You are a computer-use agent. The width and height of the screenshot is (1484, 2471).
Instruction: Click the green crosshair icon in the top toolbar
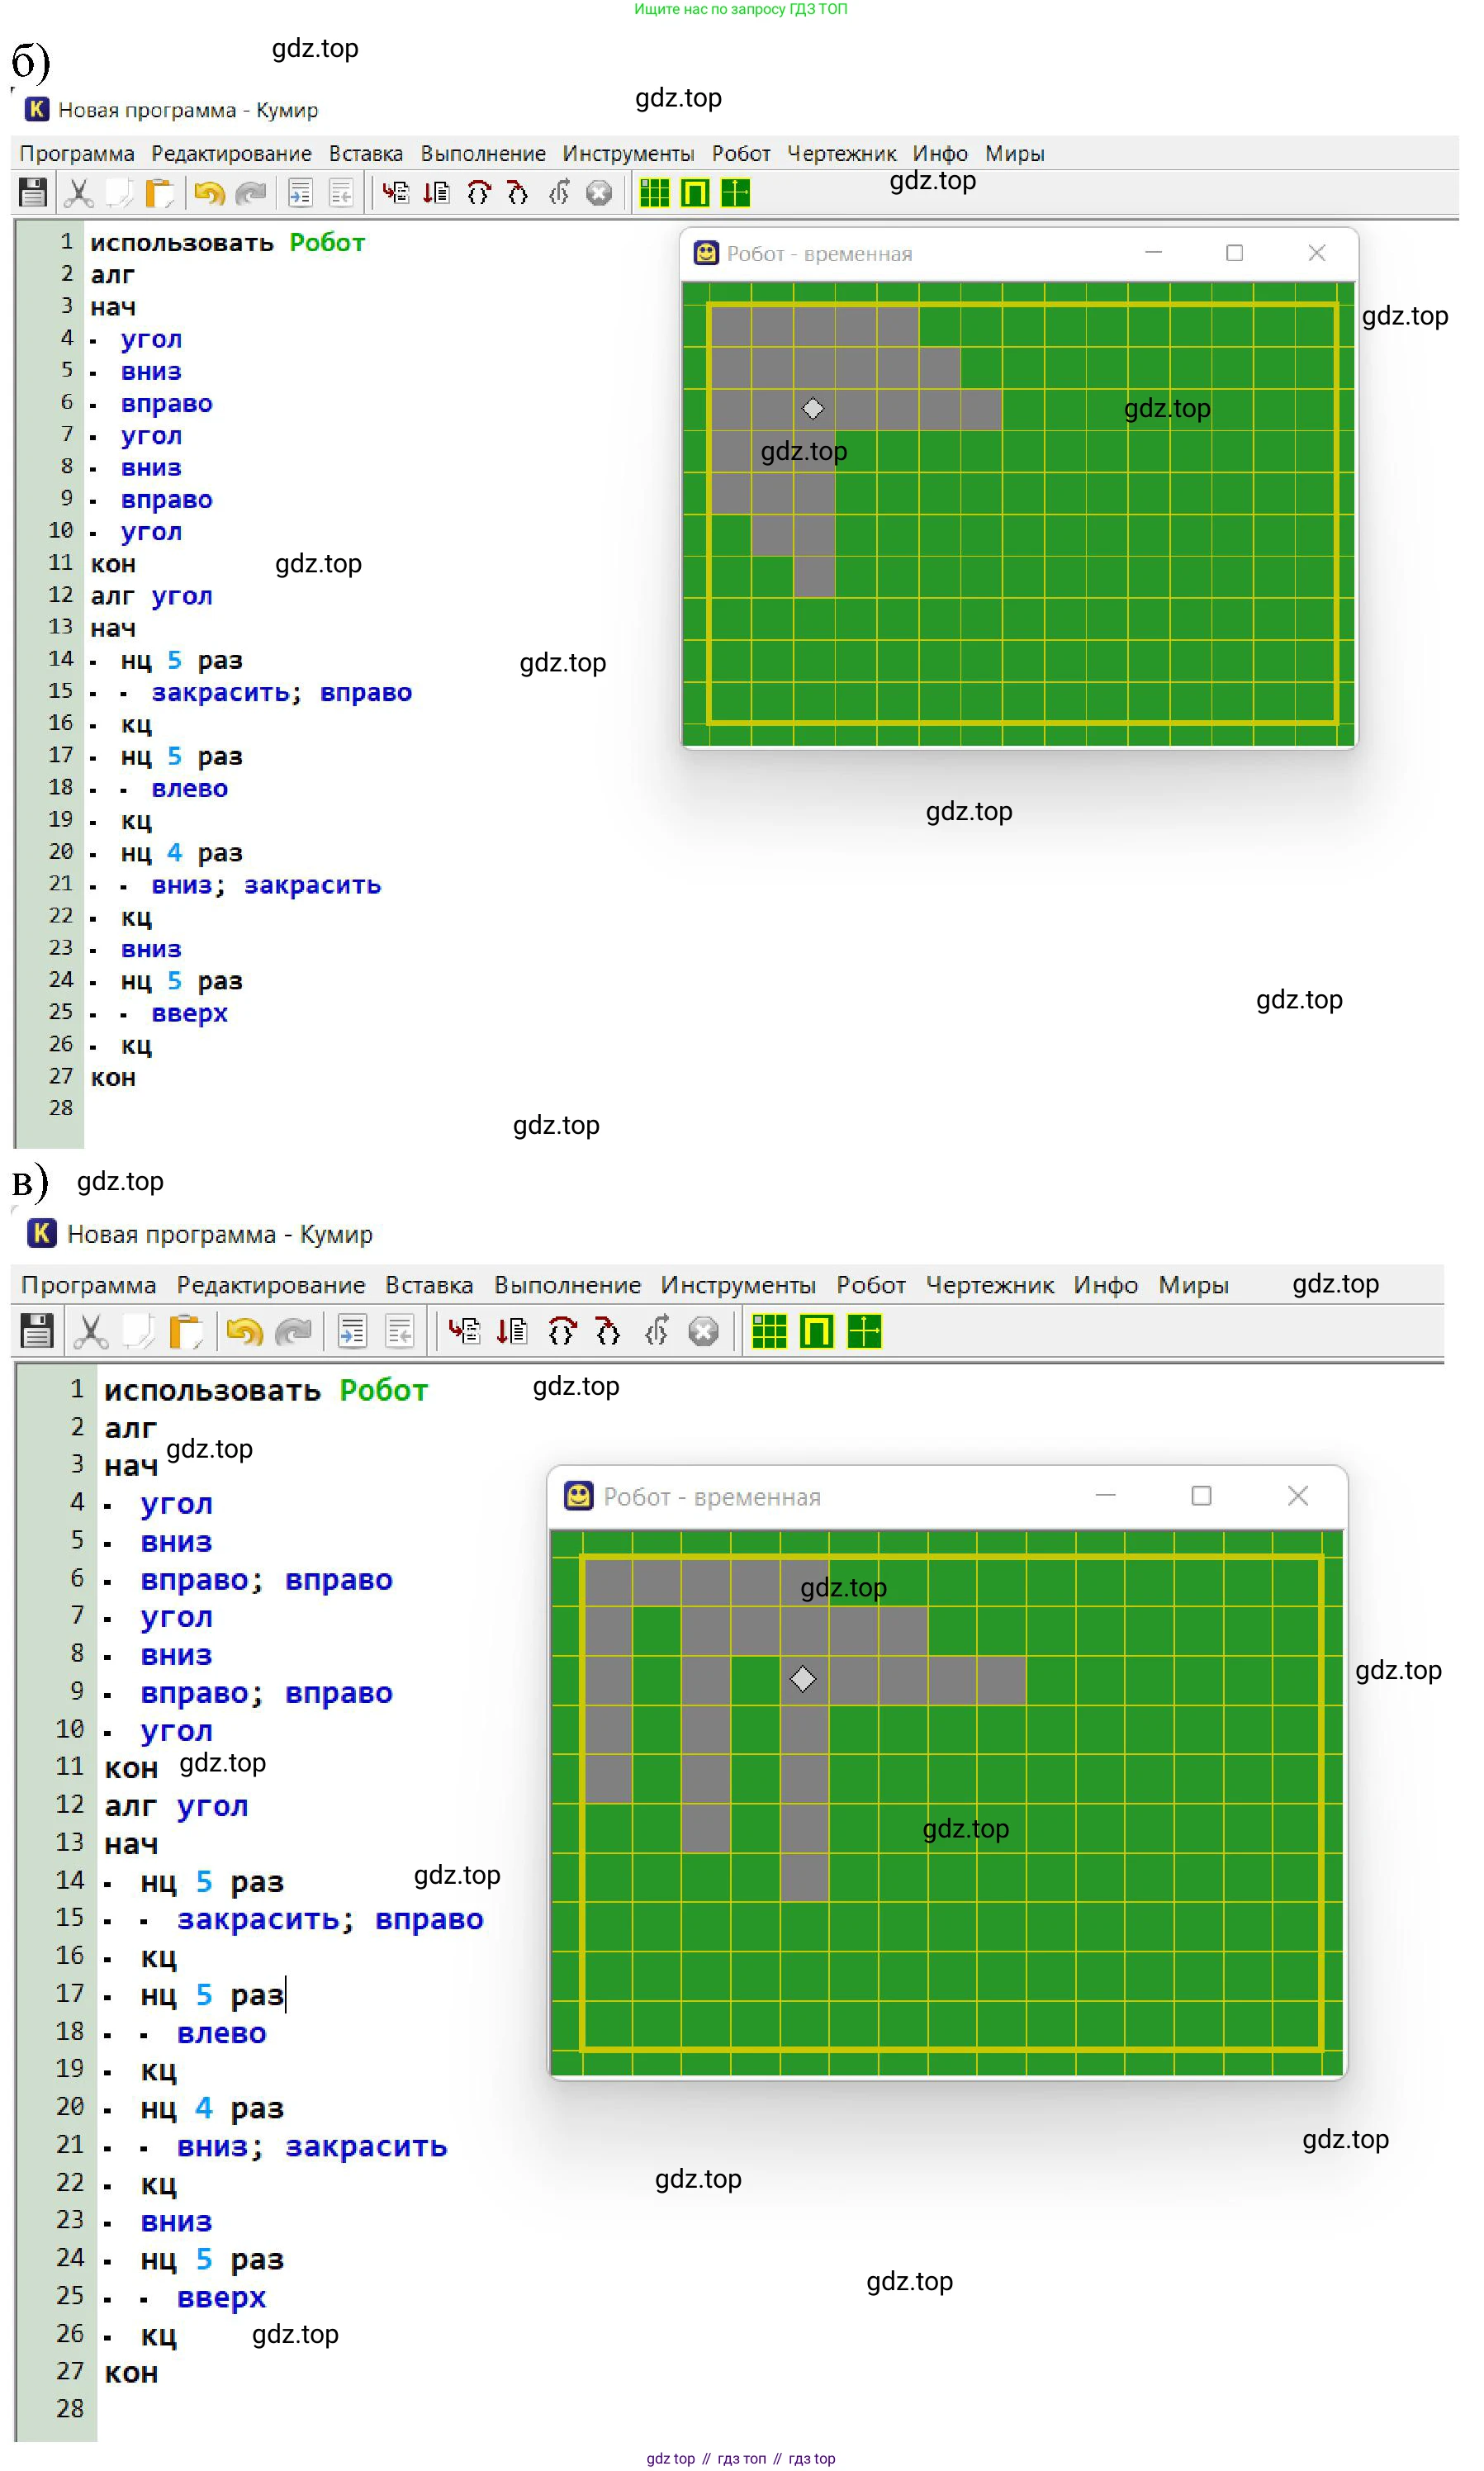pos(735,192)
